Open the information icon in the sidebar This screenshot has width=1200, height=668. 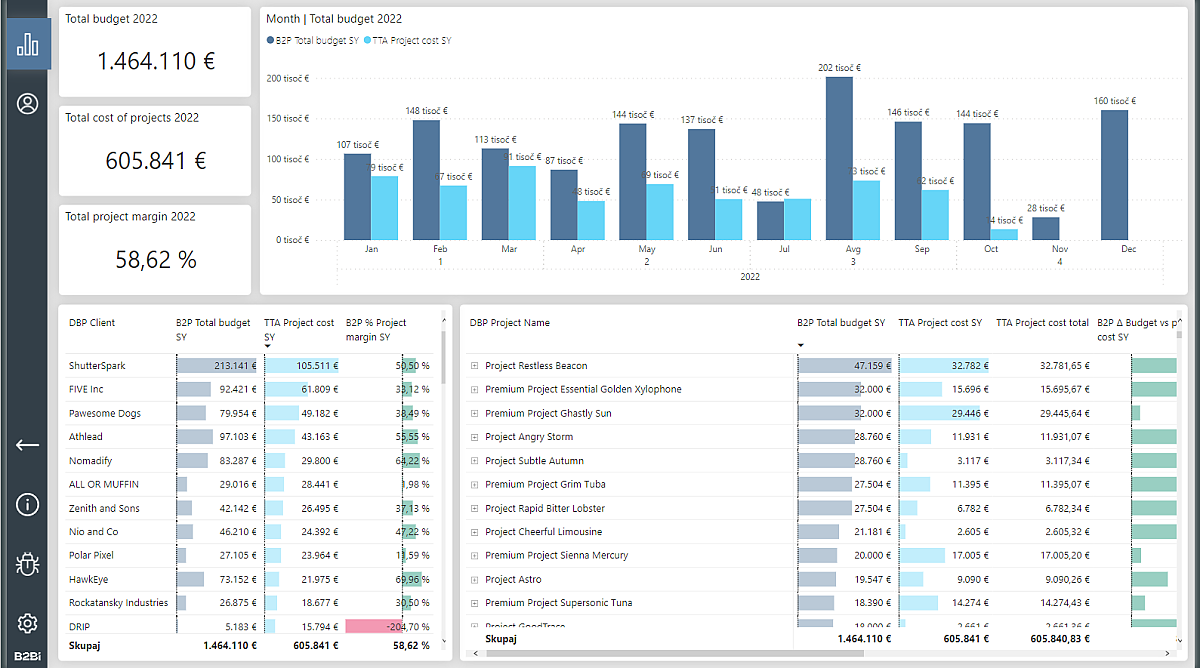point(28,505)
